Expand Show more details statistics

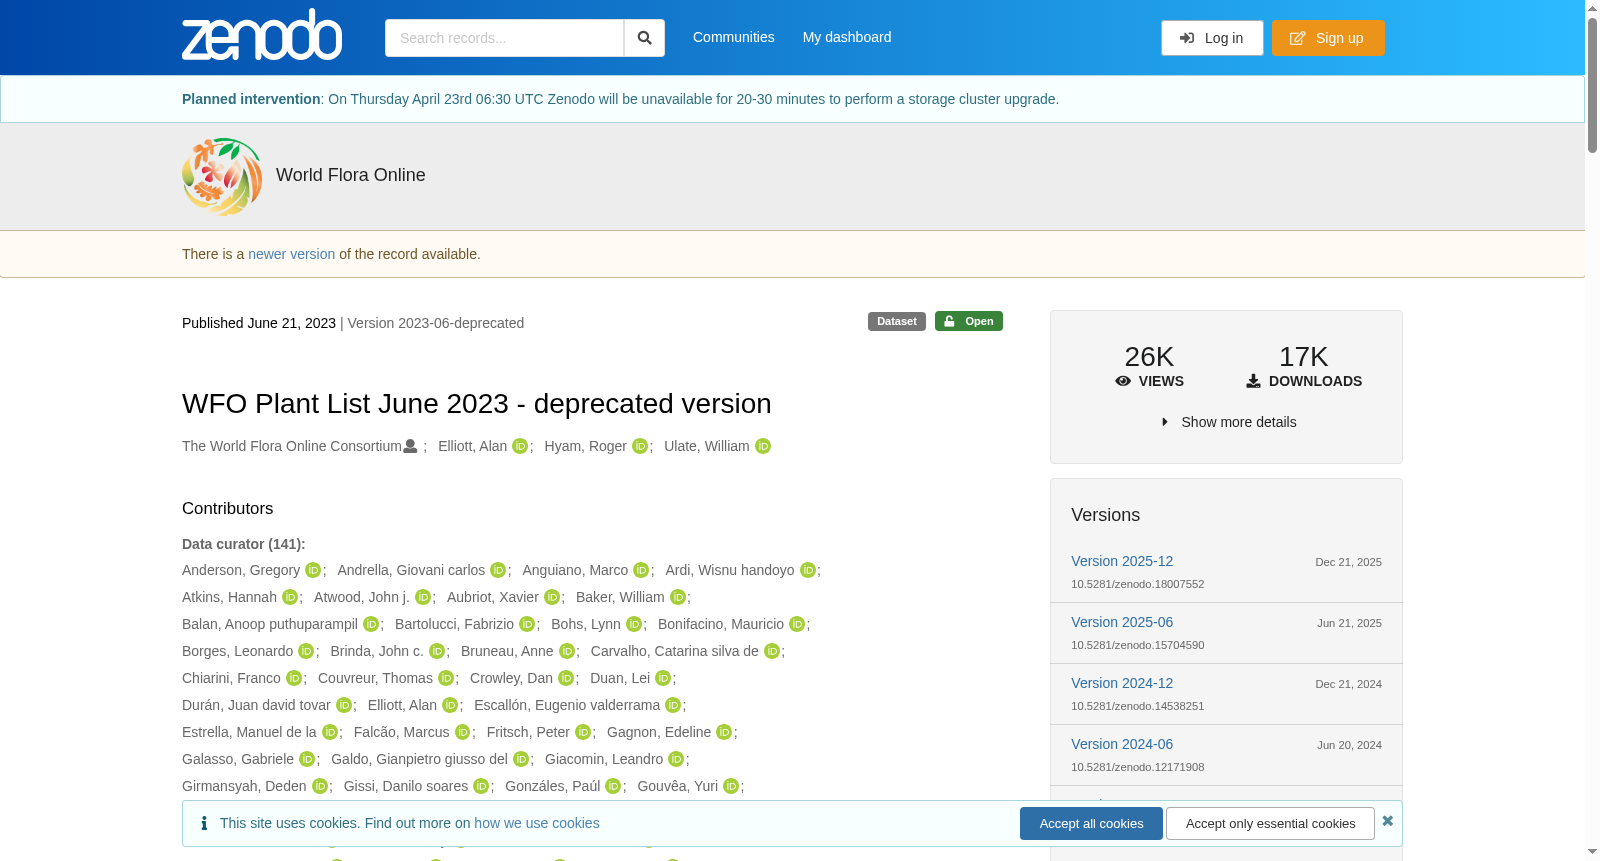pyautogui.click(x=1229, y=422)
